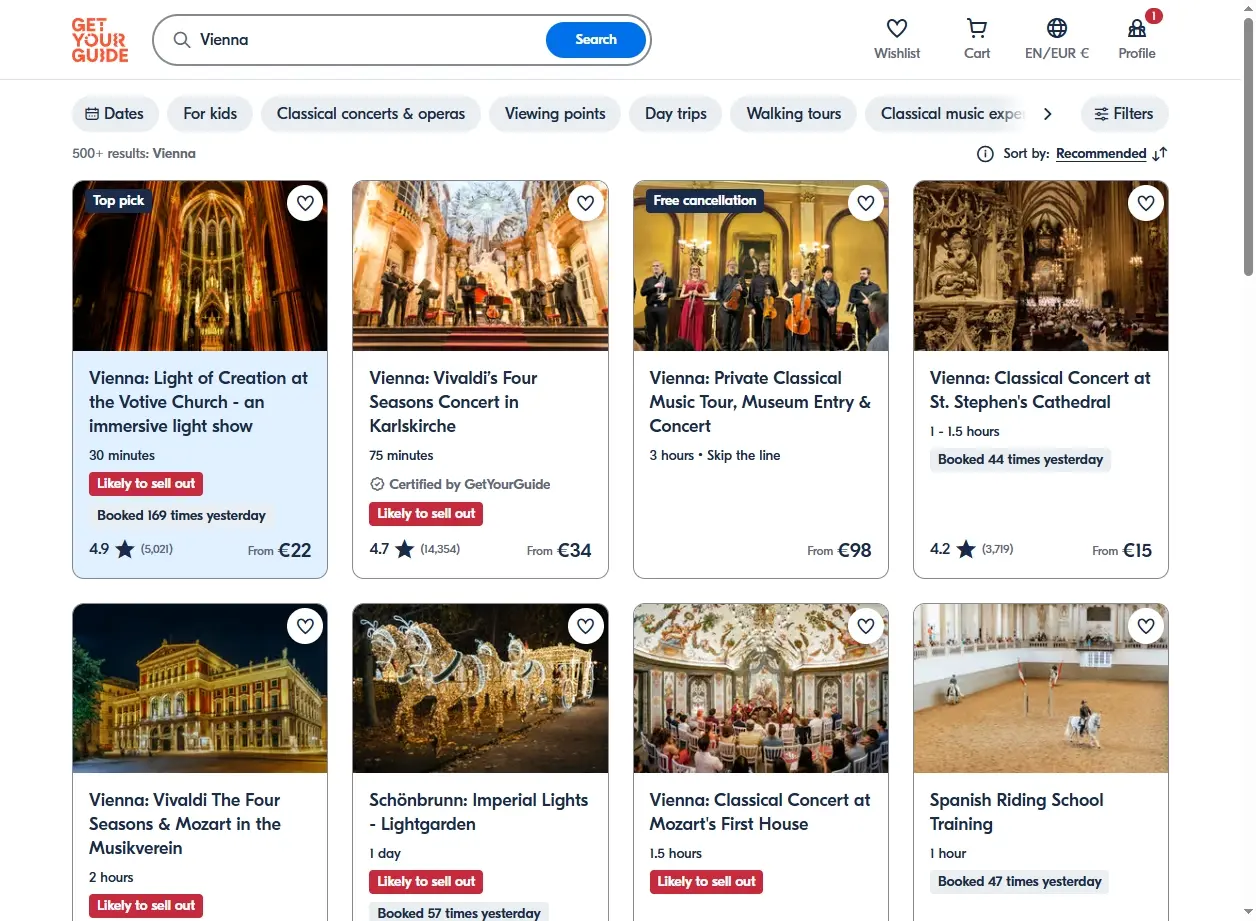Wishlist the Vivaldi's Four Seasons Karlskirche card
This screenshot has width=1256, height=921.
pyautogui.click(x=586, y=203)
